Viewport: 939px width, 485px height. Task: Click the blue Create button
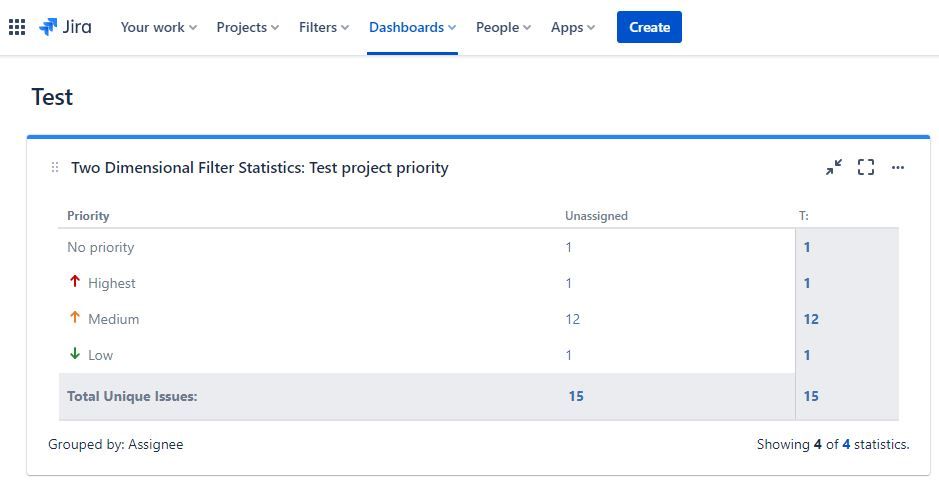pyautogui.click(x=649, y=27)
